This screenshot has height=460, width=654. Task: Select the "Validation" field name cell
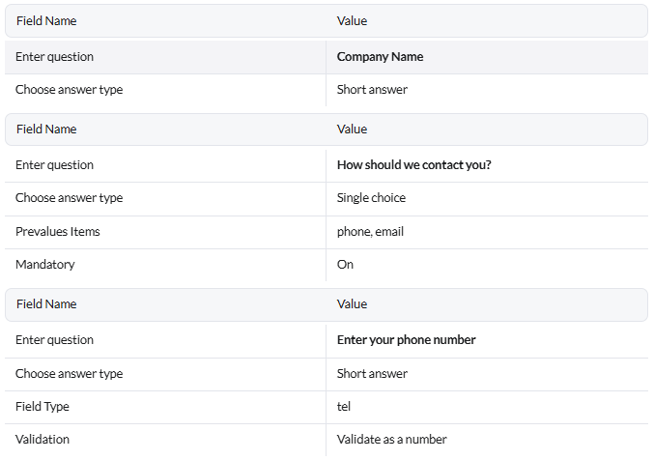pos(42,440)
